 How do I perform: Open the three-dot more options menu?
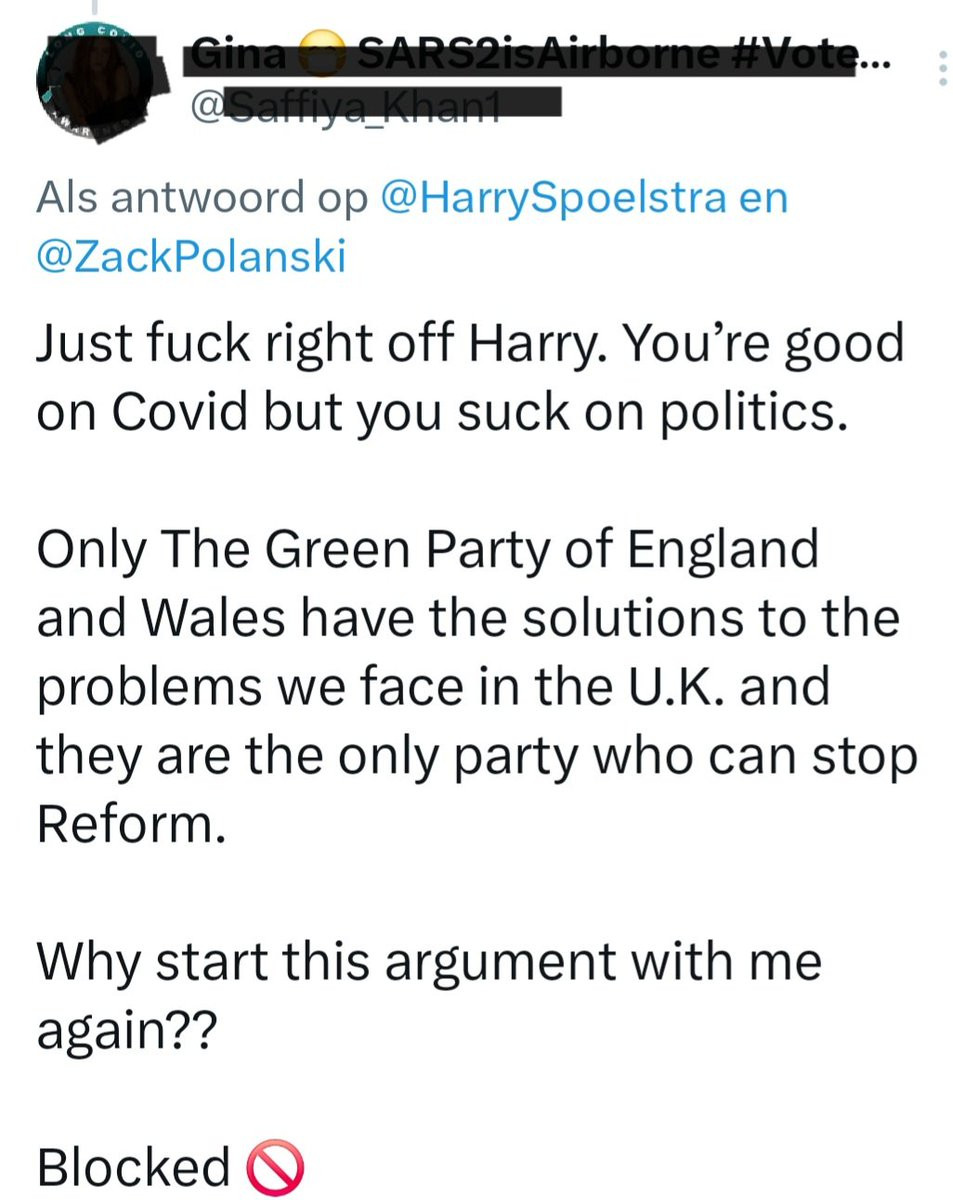(x=939, y=68)
